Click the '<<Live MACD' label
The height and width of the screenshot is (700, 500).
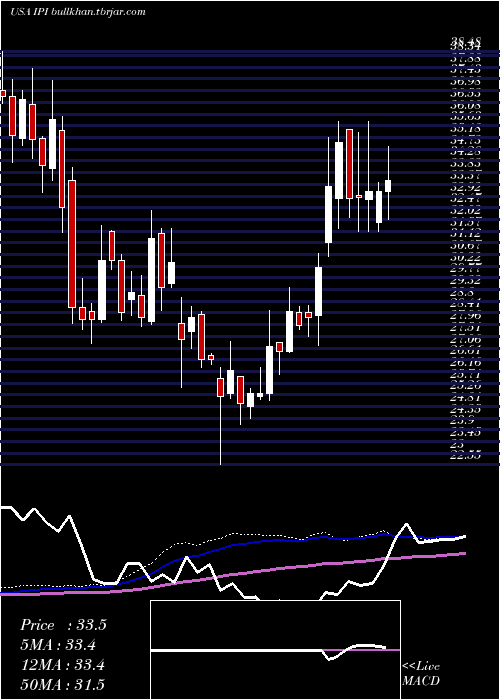click(421, 674)
